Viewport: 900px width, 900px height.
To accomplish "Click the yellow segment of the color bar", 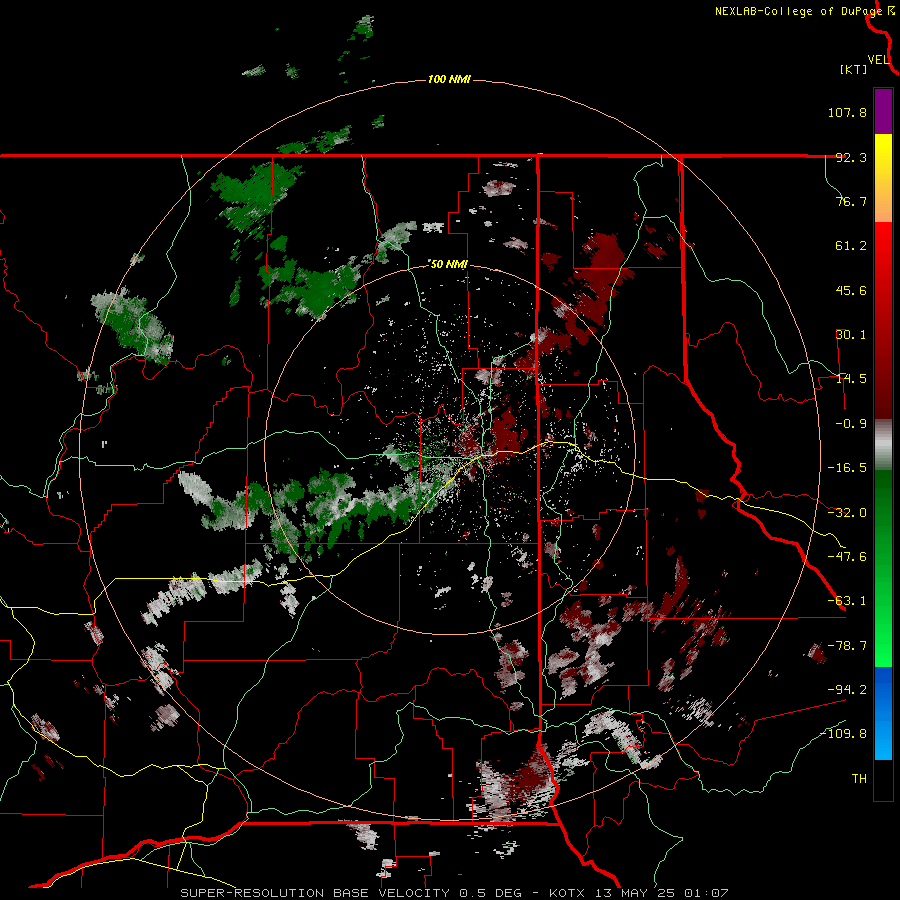I will coord(883,156).
